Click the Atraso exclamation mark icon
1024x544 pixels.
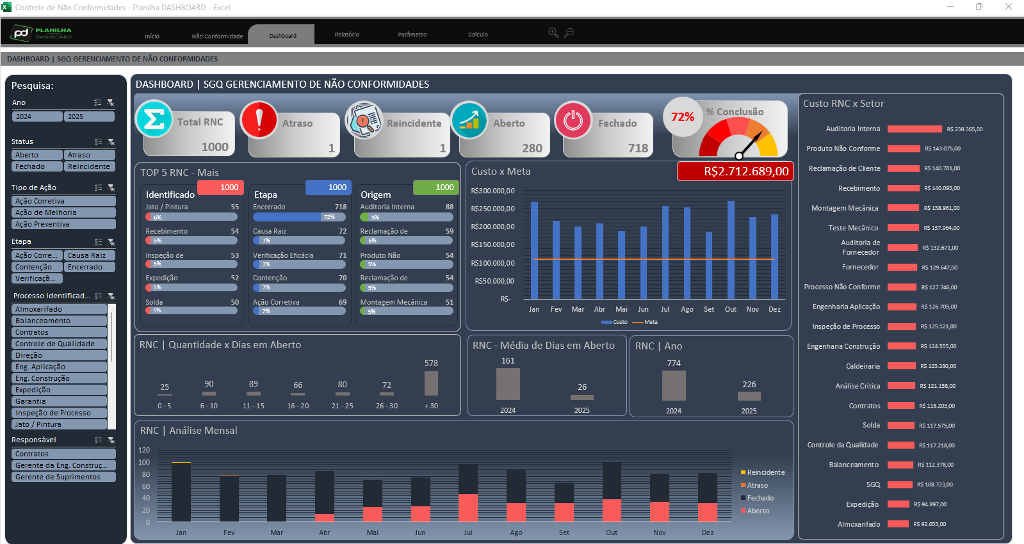click(260, 120)
